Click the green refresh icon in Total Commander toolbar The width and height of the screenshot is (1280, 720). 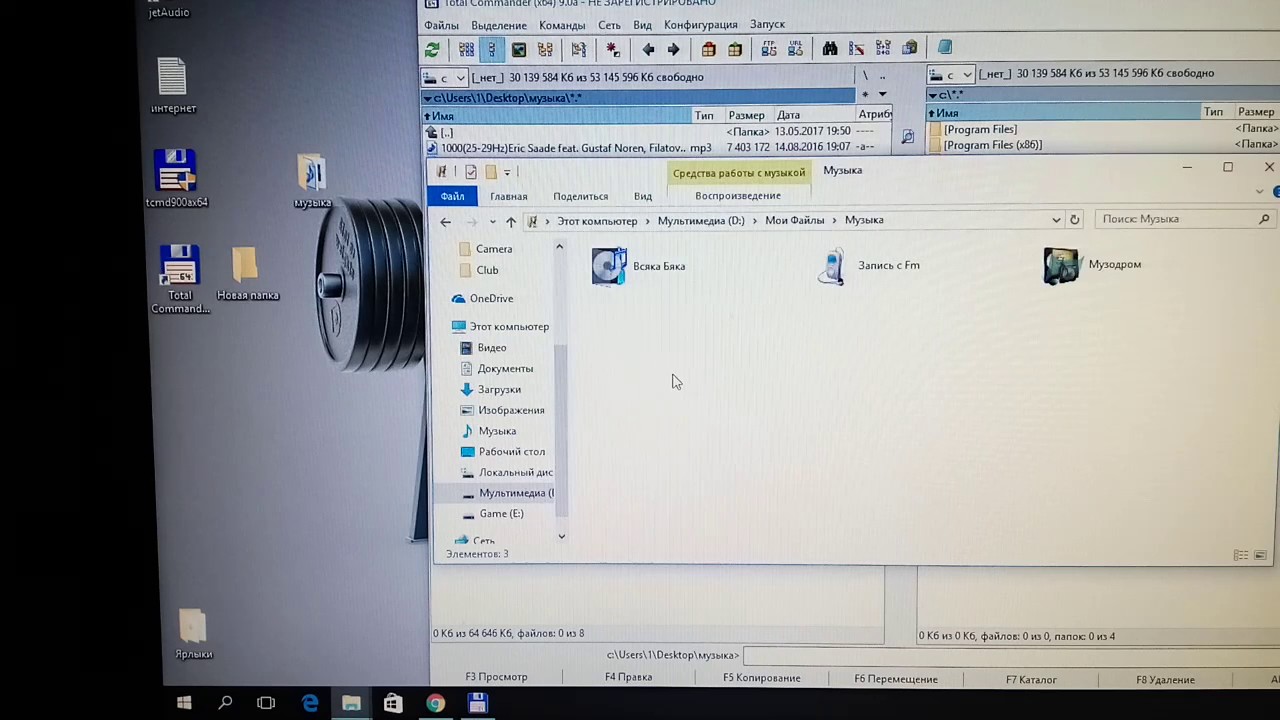(432, 49)
